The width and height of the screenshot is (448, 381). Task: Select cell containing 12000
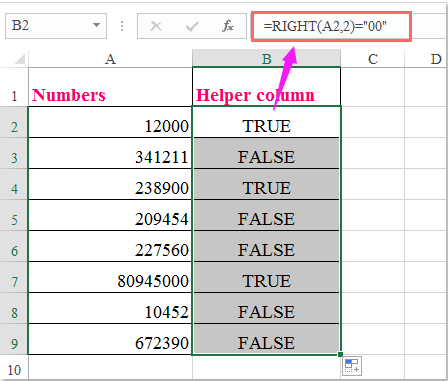point(110,122)
